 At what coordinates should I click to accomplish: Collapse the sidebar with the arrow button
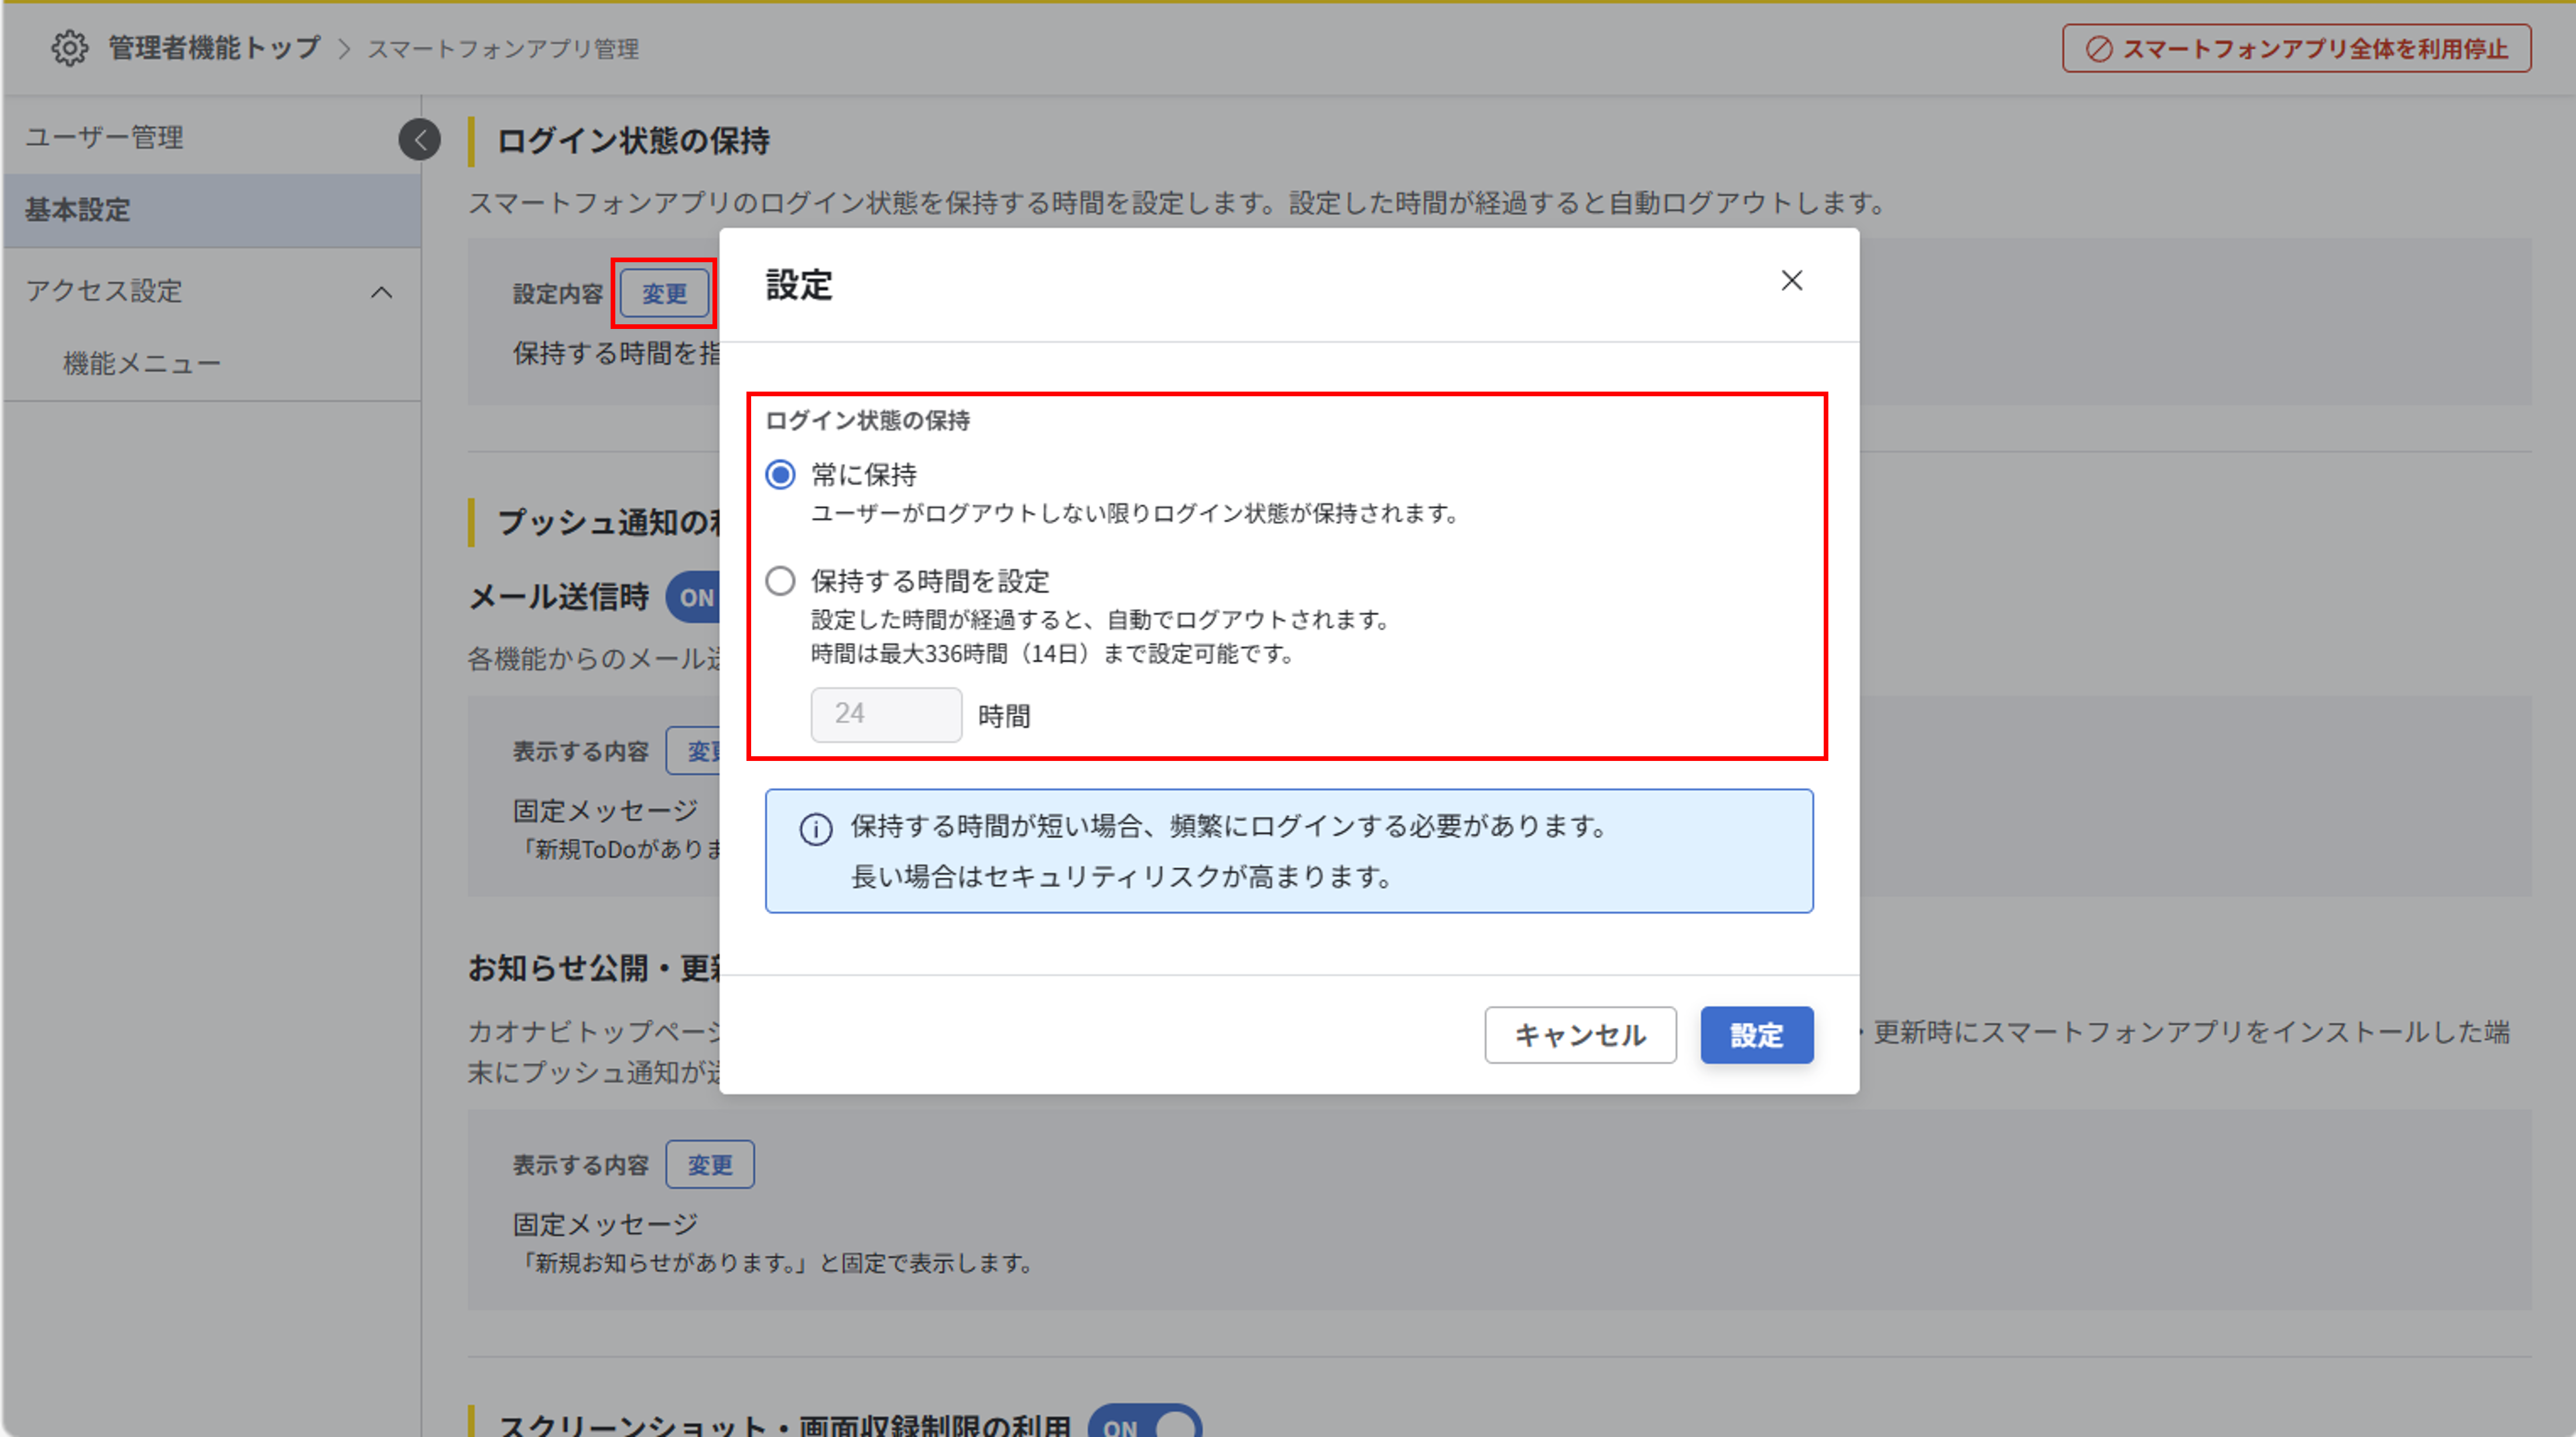pos(419,139)
